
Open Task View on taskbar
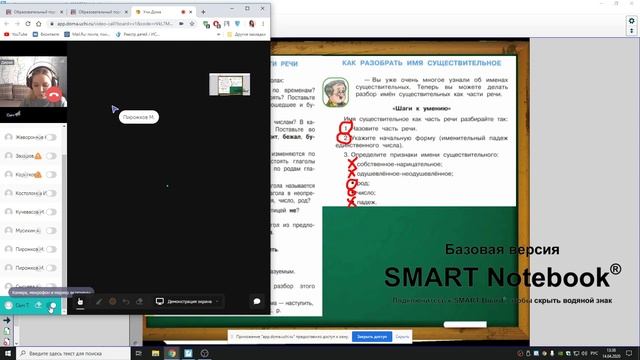[x=139, y=353]
